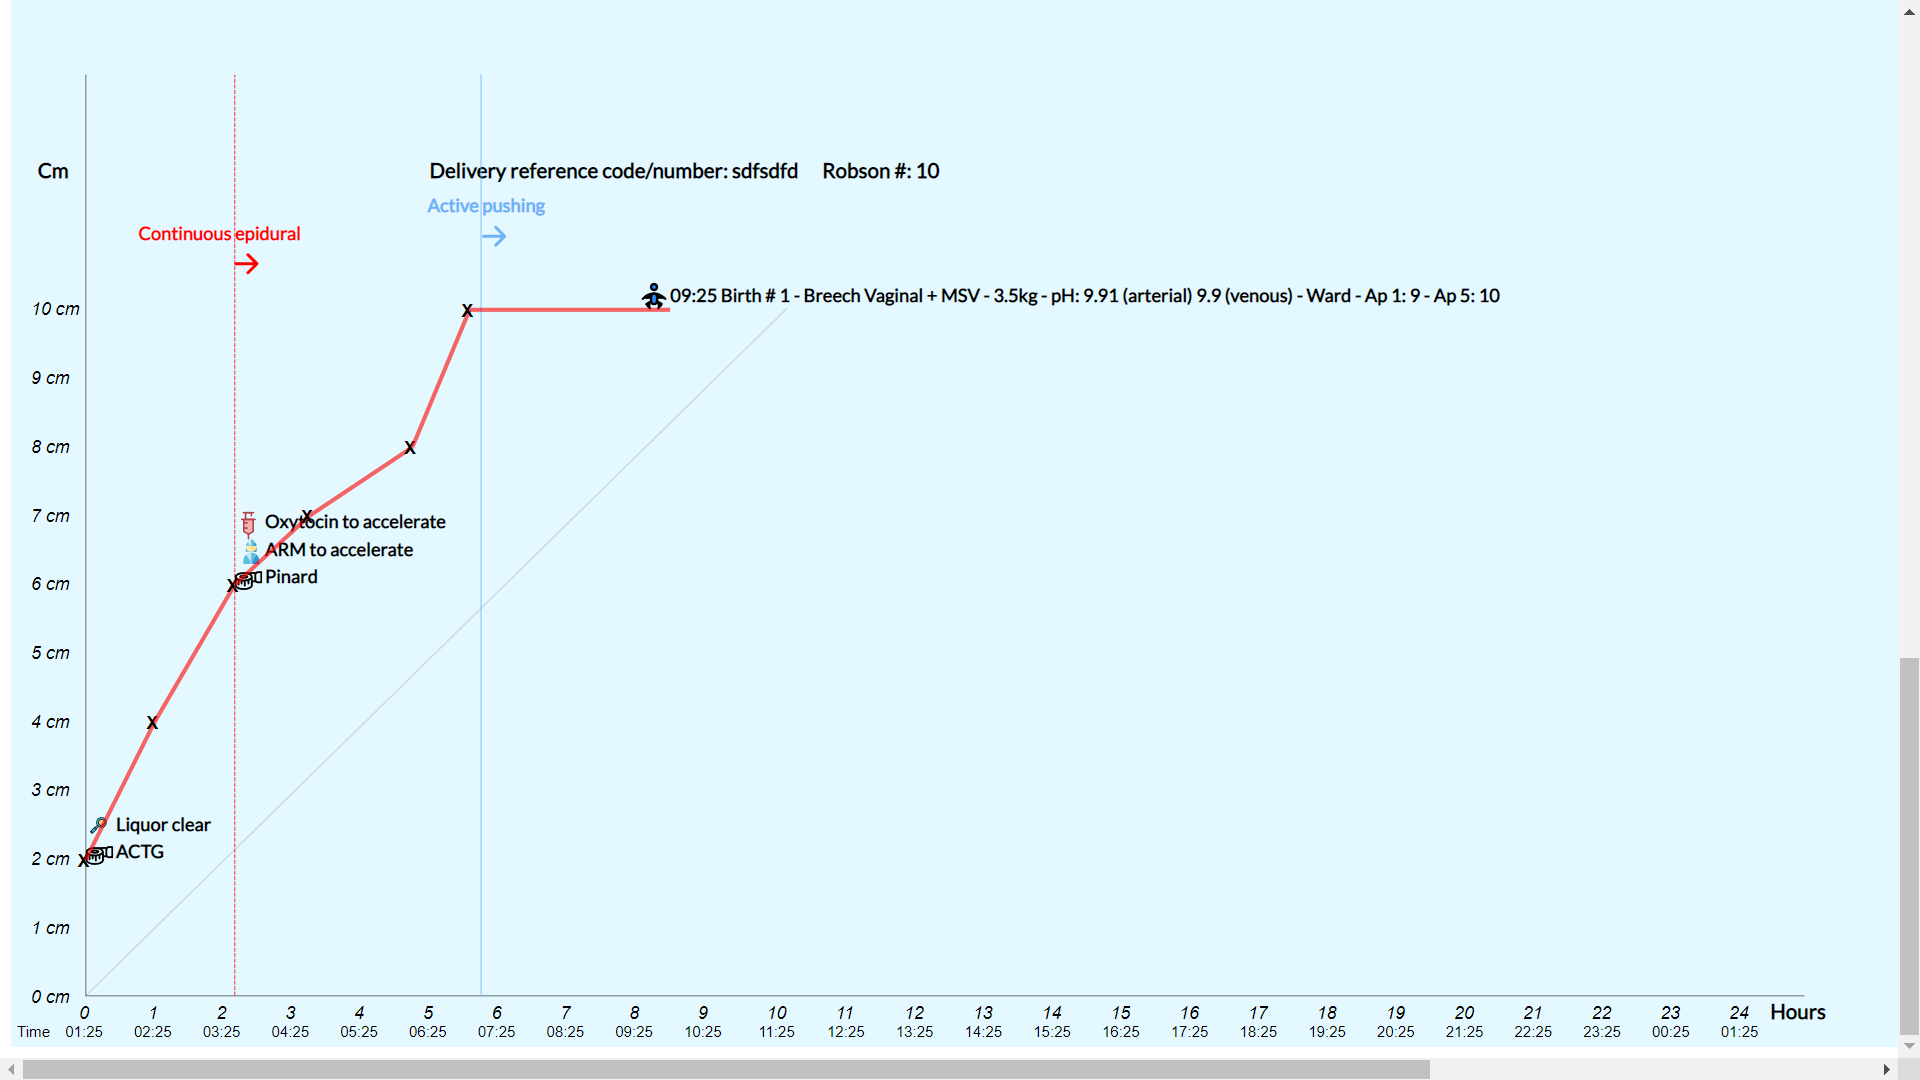The width and height of the screenshot is (1920, 1080).
Task: Click the blue Active pushing arrow
Action: coord(494,237)
